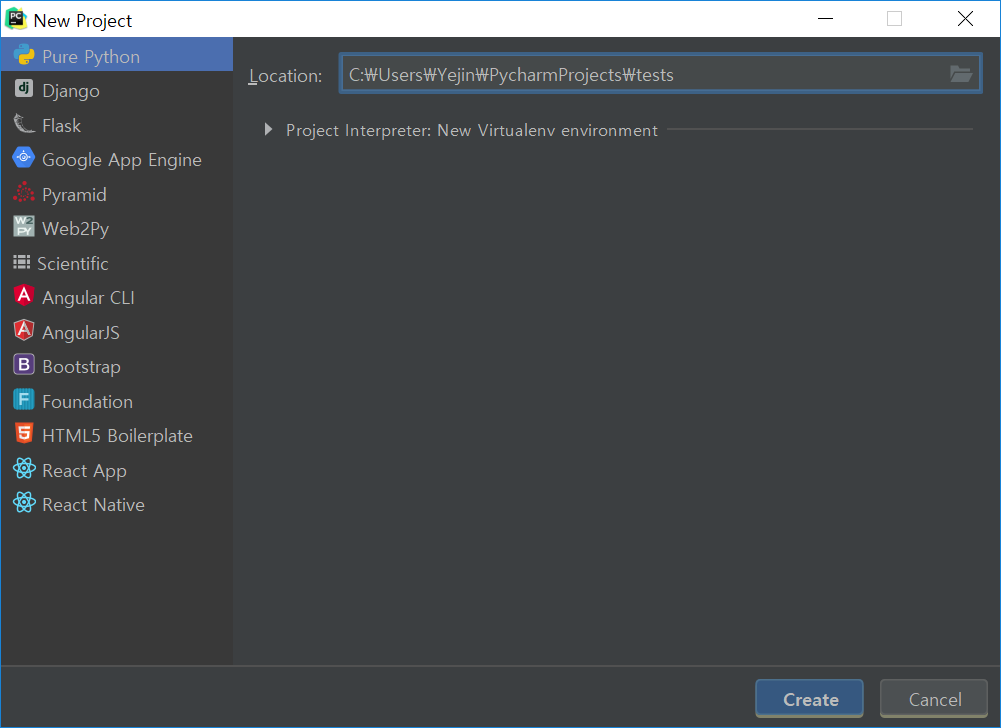The image size is (1001, 728).
Task: Select HTML5 Boilerplate label in list
Action: click(117, 436)
